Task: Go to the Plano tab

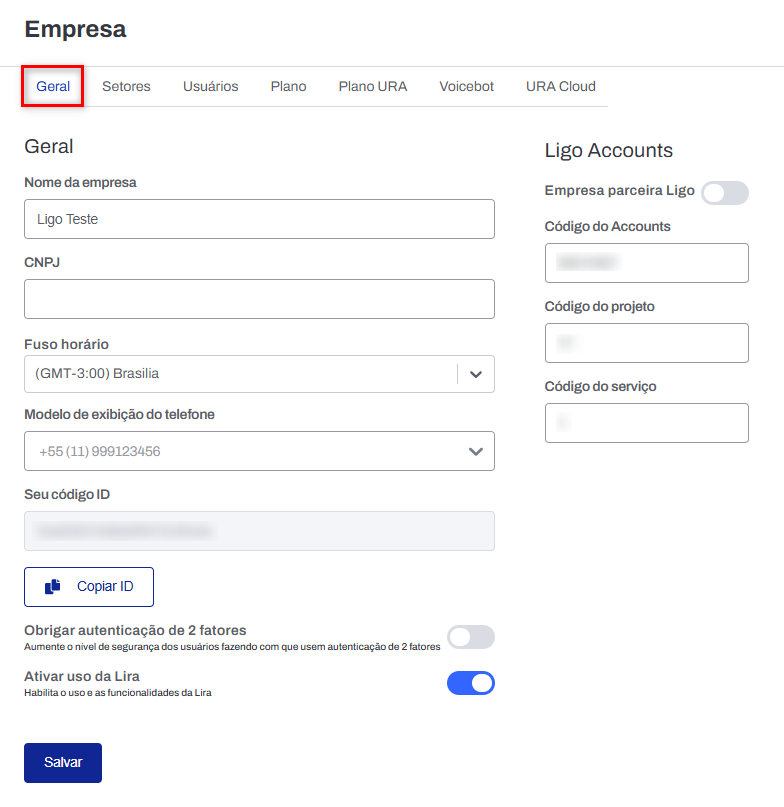Action: (x=288, y=86)
